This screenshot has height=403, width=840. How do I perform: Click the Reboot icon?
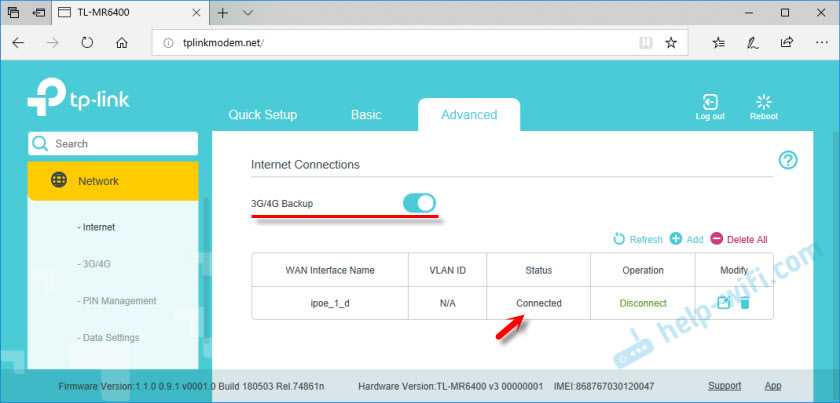[763, 102]
